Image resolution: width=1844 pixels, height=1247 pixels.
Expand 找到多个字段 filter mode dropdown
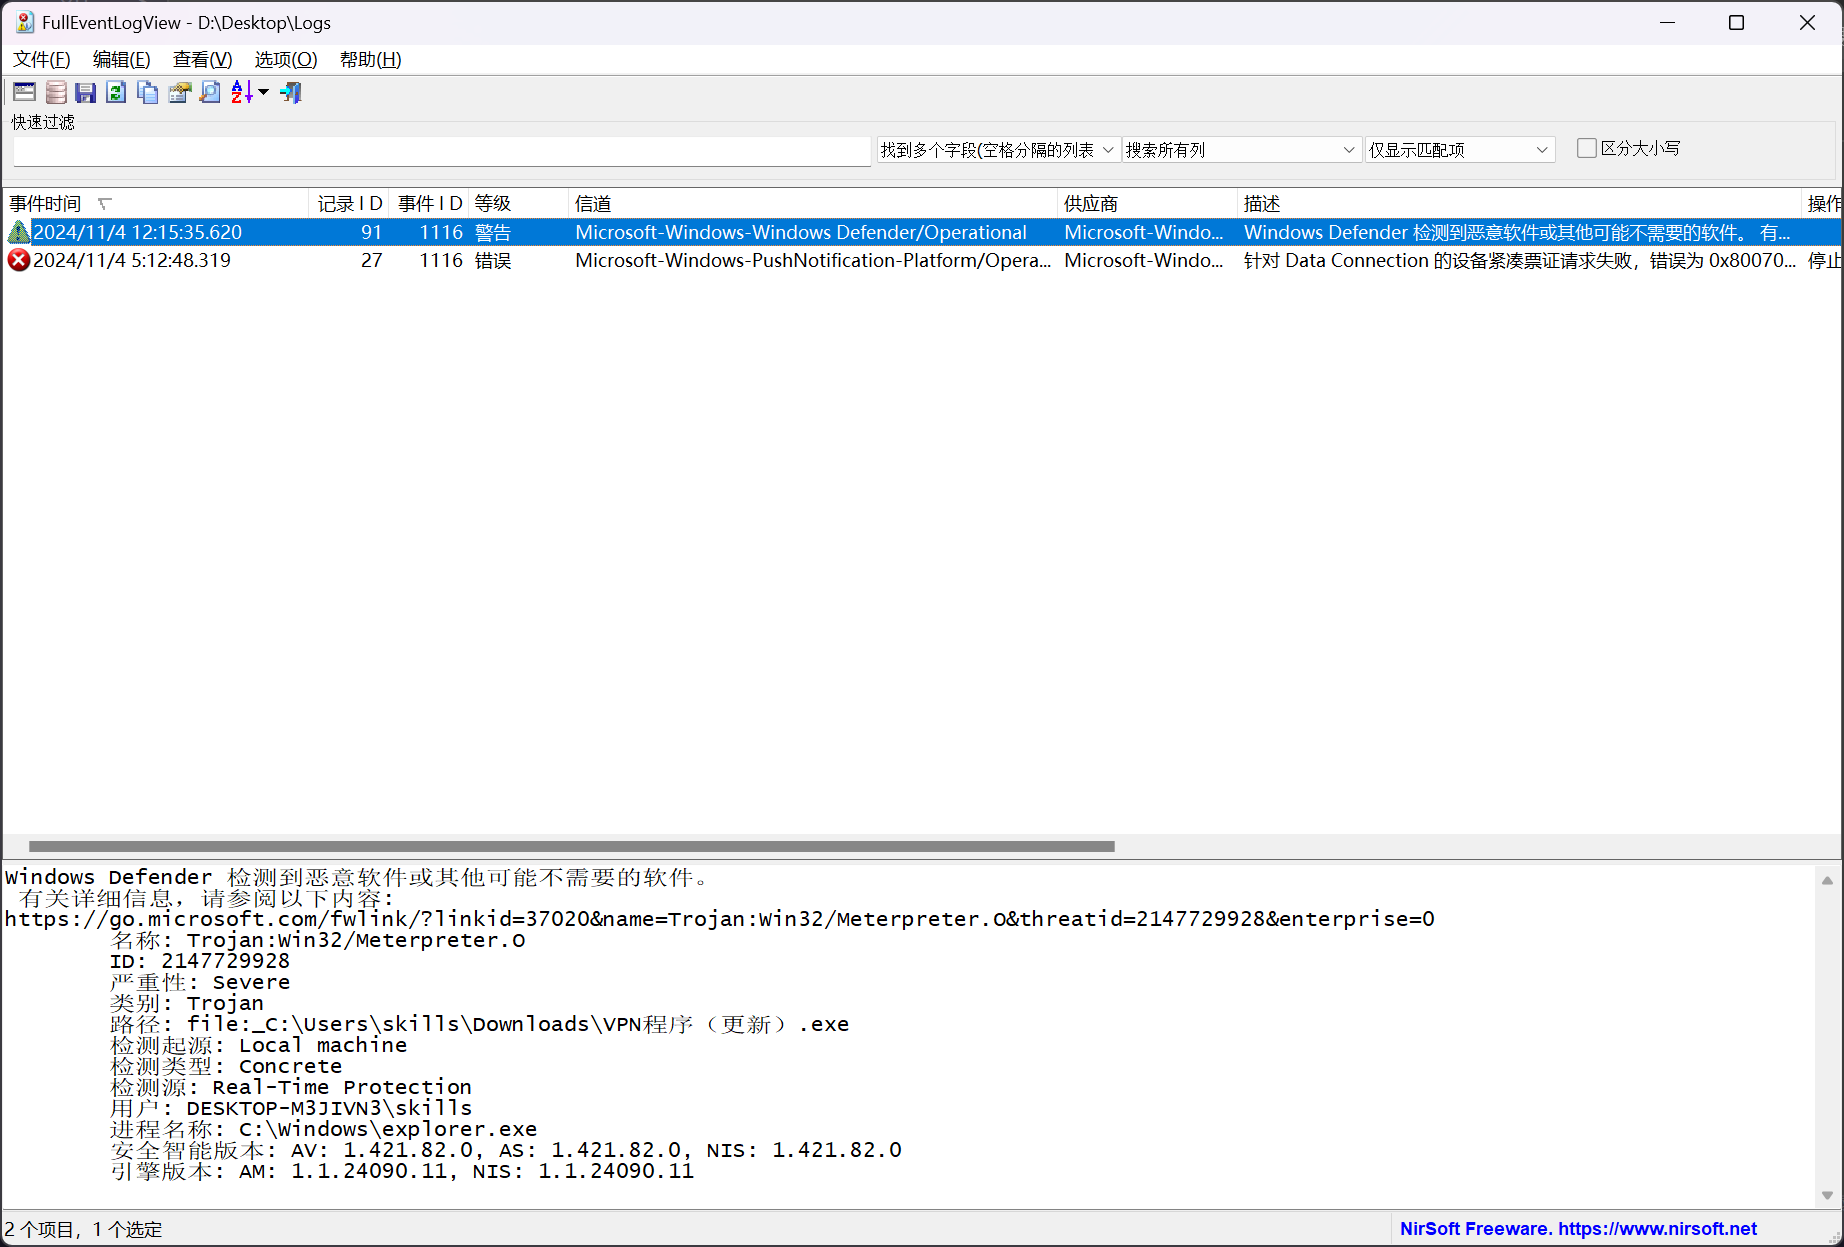[x=997, y=150]
